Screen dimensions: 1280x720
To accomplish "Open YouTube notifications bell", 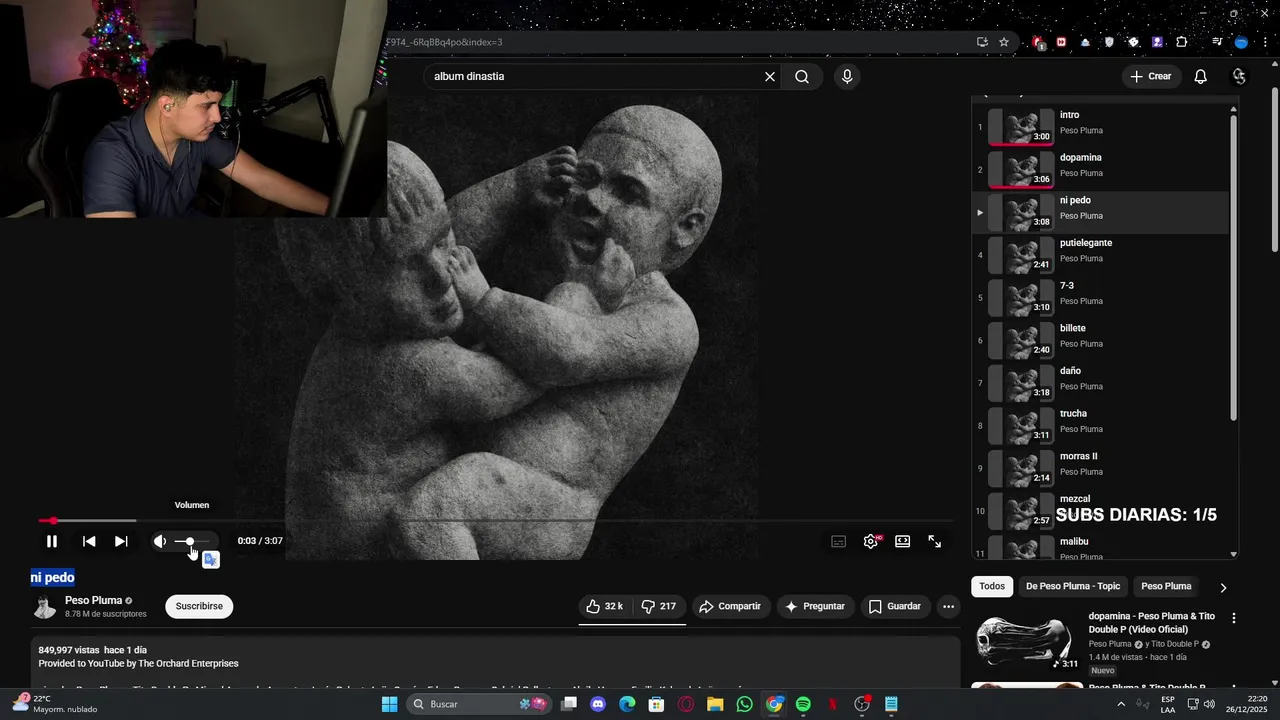I will tap(1201, 76).
